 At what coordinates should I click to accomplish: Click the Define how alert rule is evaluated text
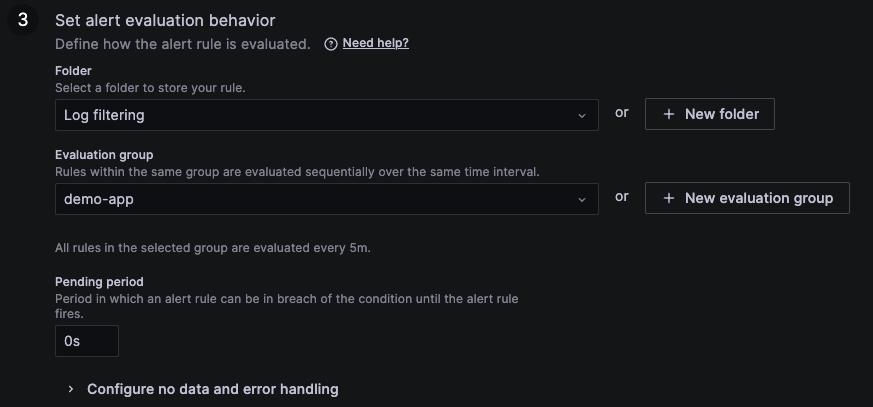[x=182, y=44]
